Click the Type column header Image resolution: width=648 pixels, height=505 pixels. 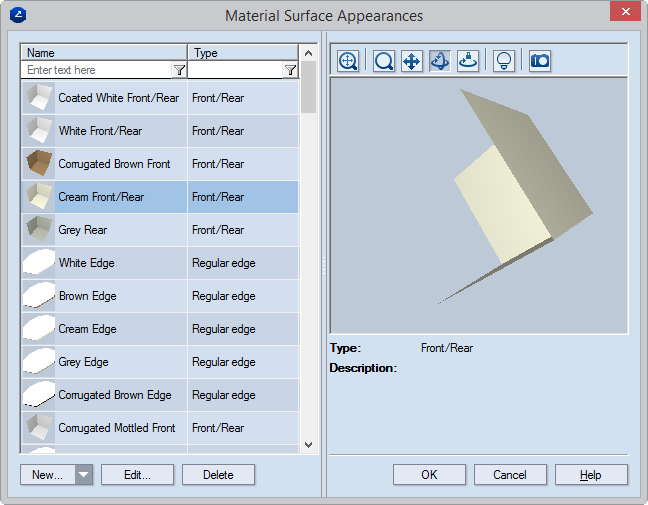tap(243, 53)
